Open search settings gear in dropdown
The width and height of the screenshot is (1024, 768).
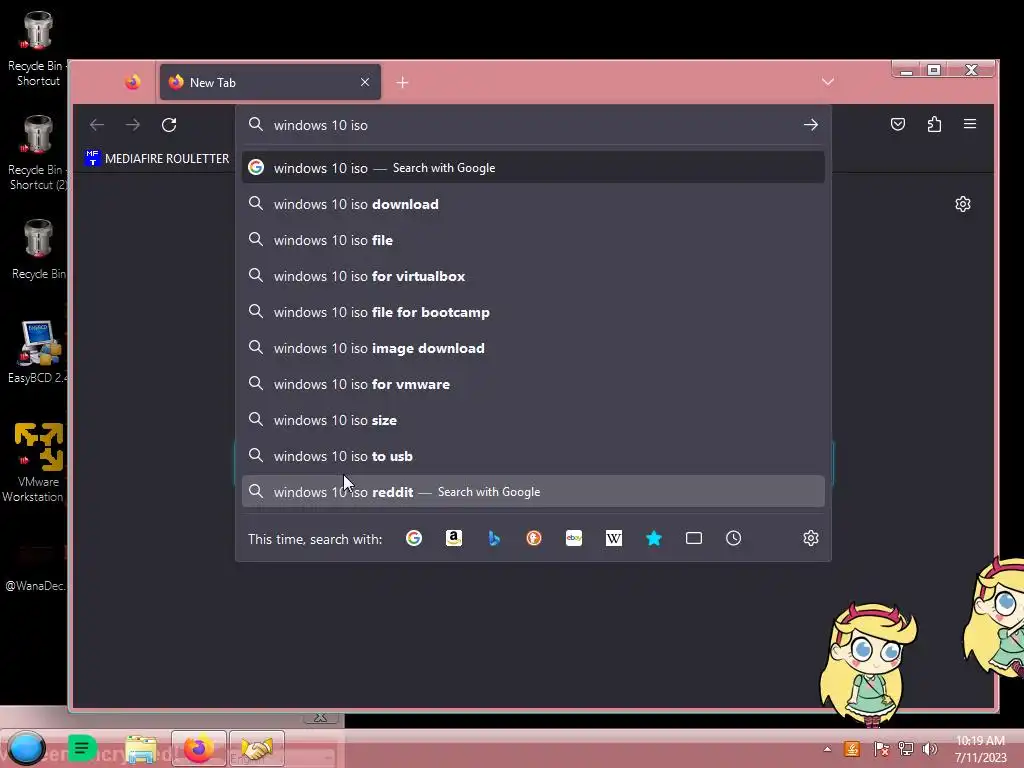click(810, 538)
